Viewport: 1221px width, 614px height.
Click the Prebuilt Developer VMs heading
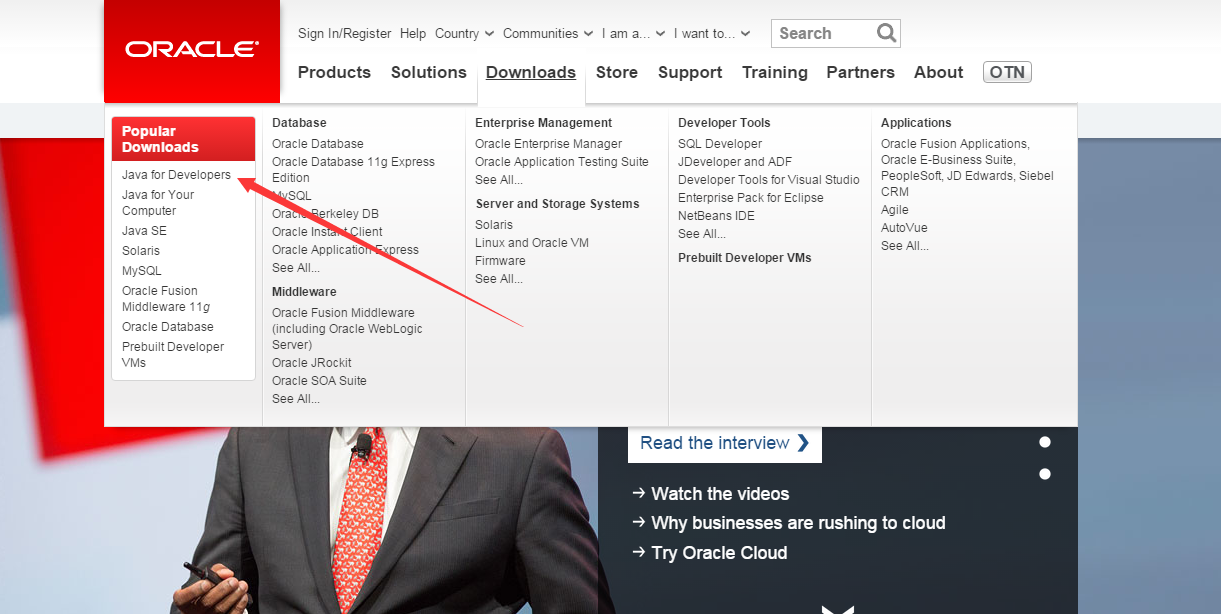tap(745, 258)
